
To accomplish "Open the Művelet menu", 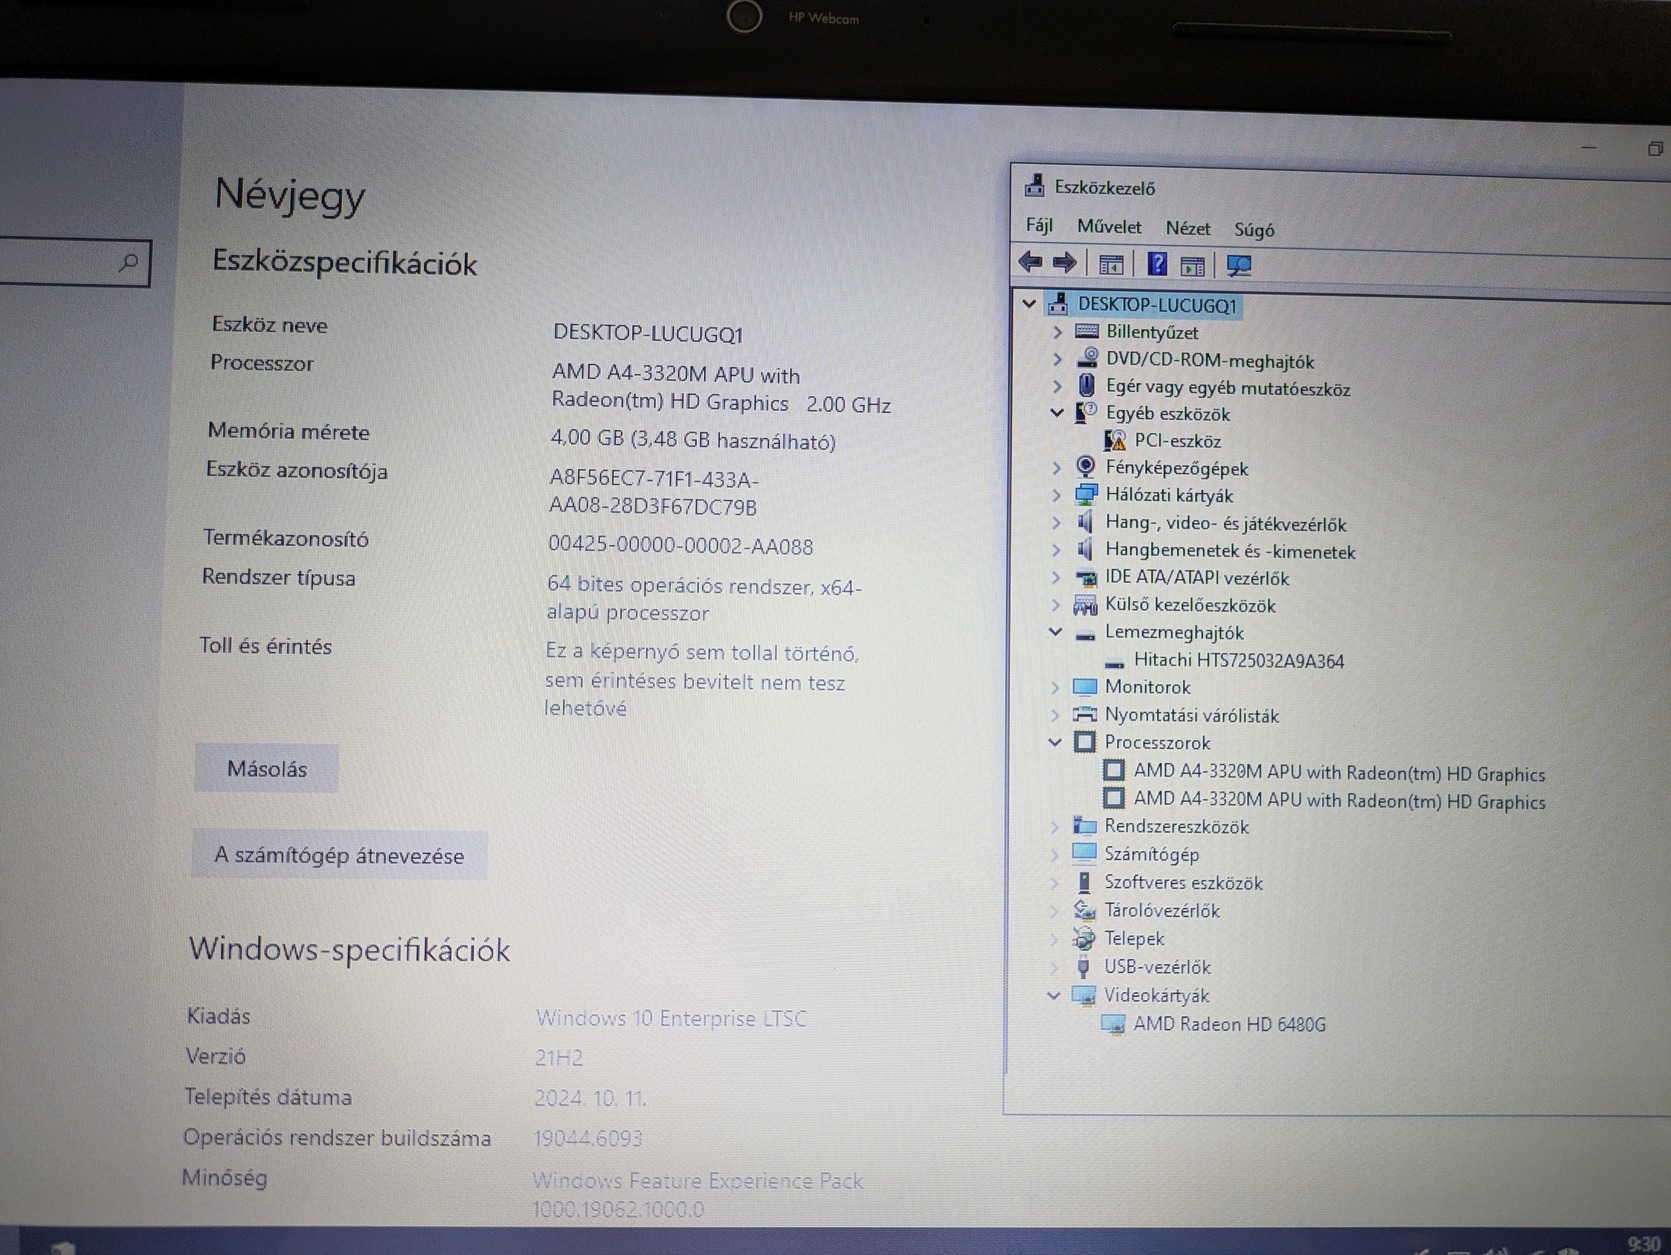I will [1109, 227].
